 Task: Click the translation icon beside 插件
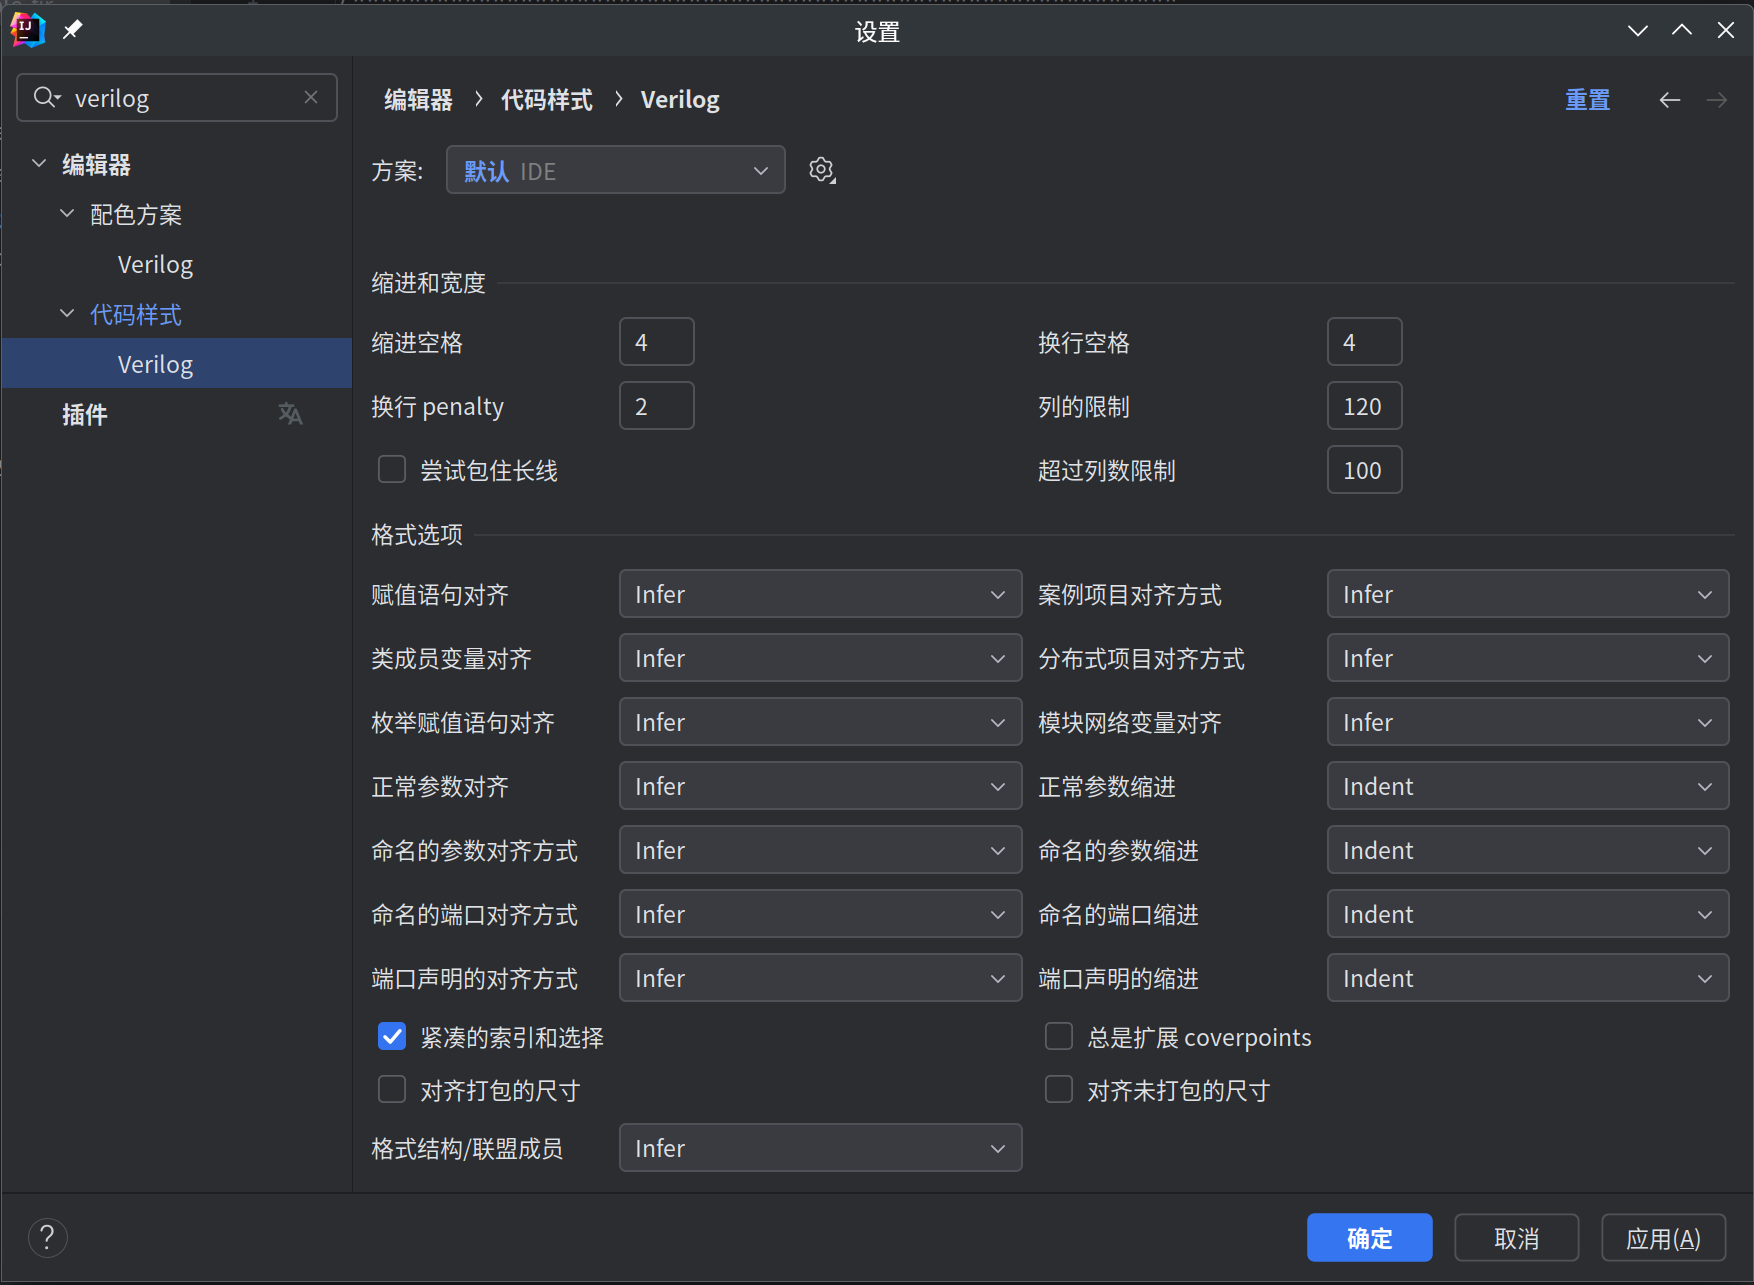click(x=290, y=414)
